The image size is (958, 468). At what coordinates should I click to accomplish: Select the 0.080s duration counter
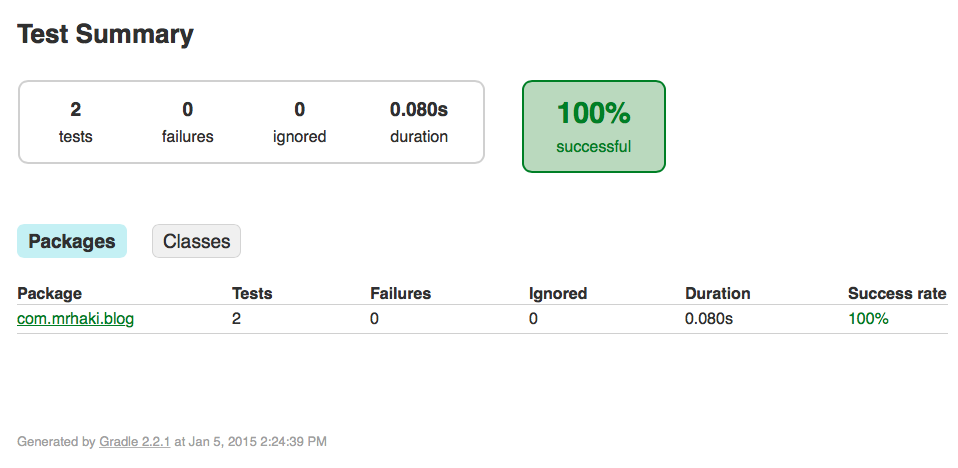pos(419,122)
